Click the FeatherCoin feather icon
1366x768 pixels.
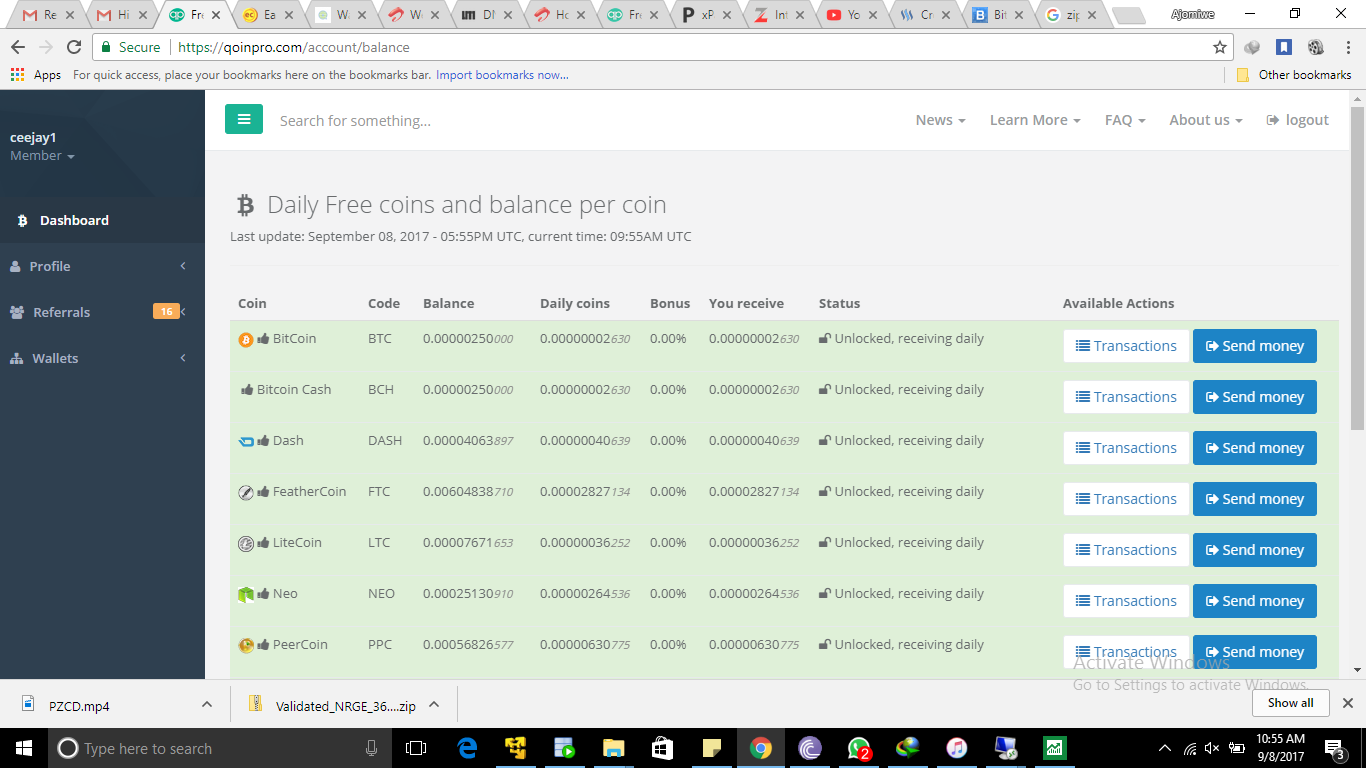246,492
